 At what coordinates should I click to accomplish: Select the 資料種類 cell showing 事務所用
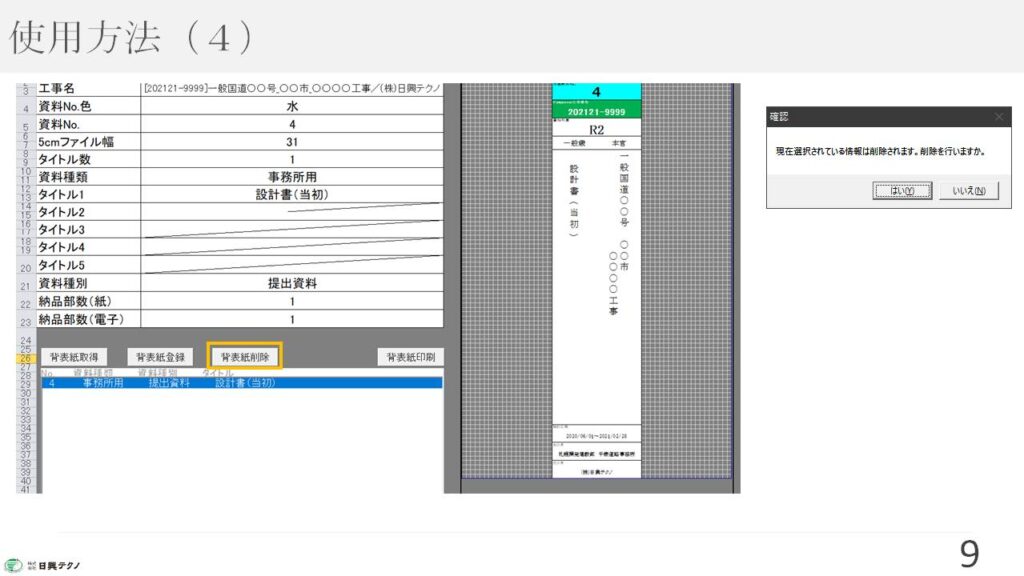[292, 177]
